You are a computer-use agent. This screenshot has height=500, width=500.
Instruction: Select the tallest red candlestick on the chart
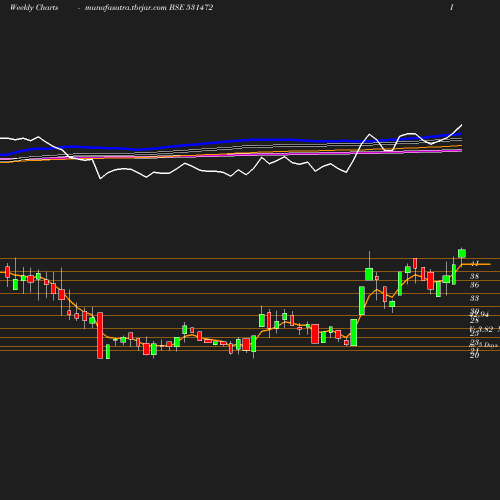(100, 335)
